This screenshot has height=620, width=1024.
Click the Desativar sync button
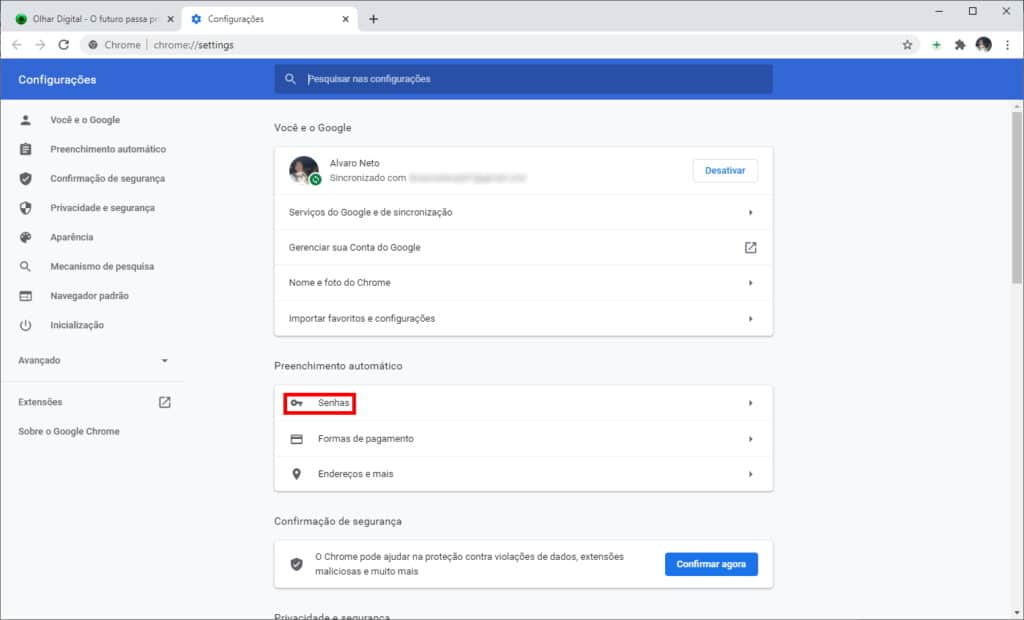point(725,171)
